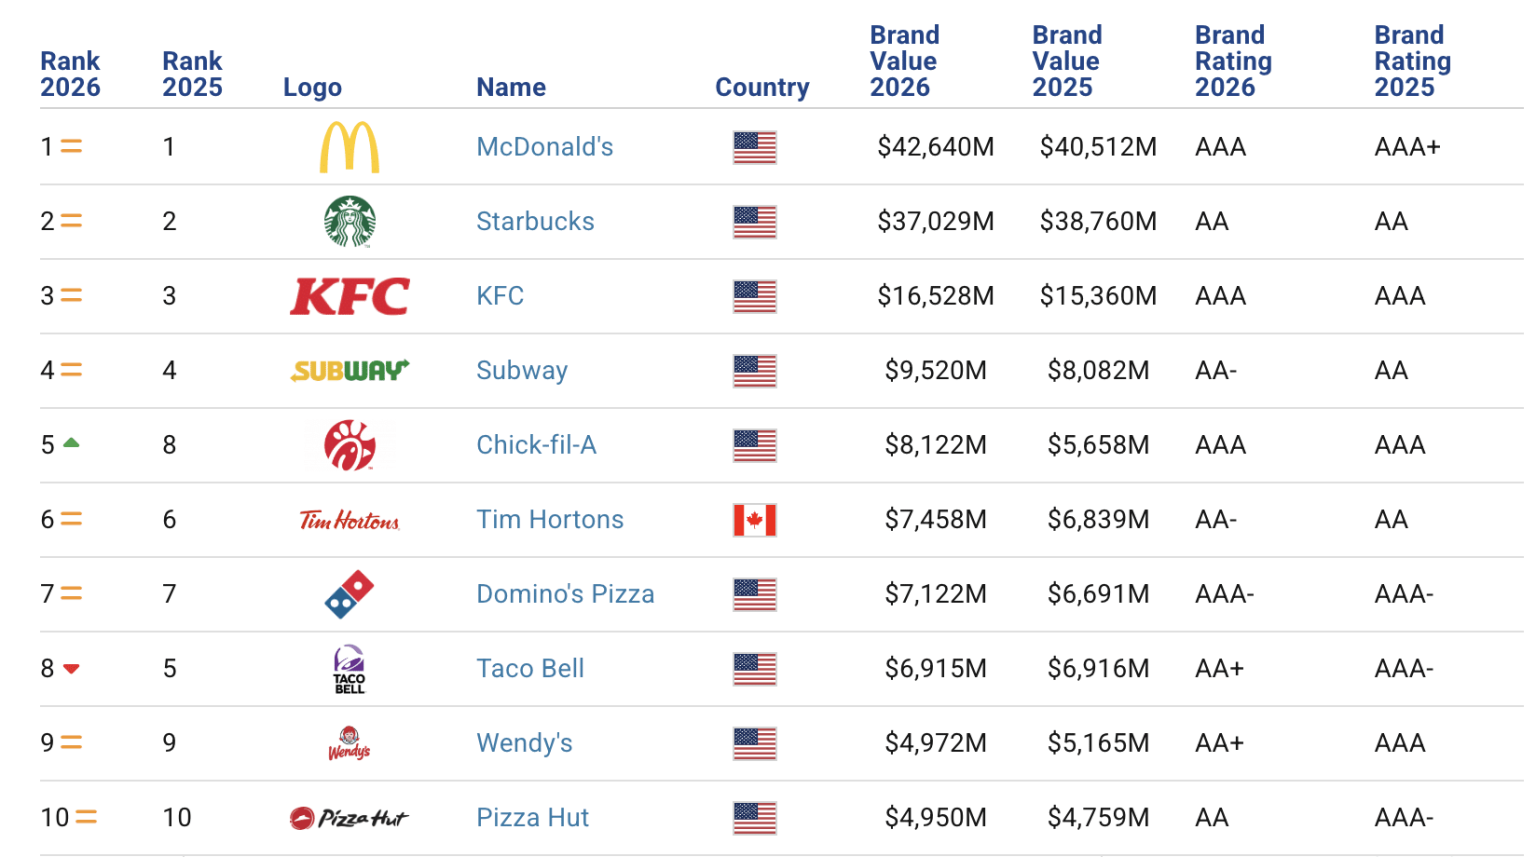
Task: Click the Taco Bell logo
Action: [349, 669]
